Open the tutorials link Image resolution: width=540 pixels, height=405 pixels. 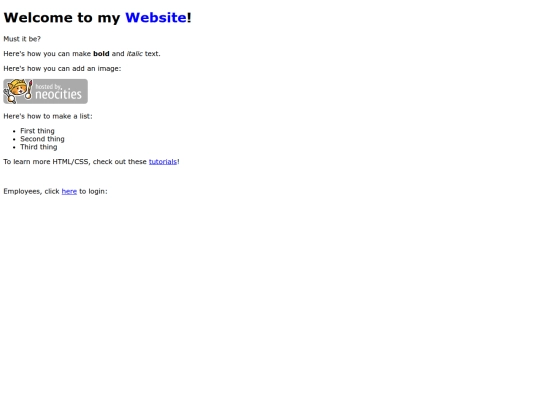pyautogui.click(x=163, y=162)
